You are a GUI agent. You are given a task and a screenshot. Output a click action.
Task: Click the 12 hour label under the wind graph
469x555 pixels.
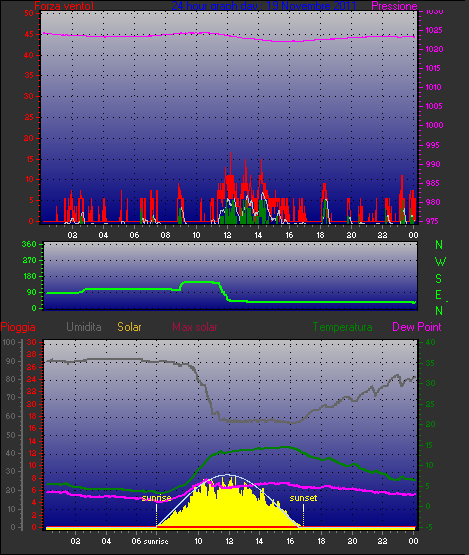(x=227, y=235)
